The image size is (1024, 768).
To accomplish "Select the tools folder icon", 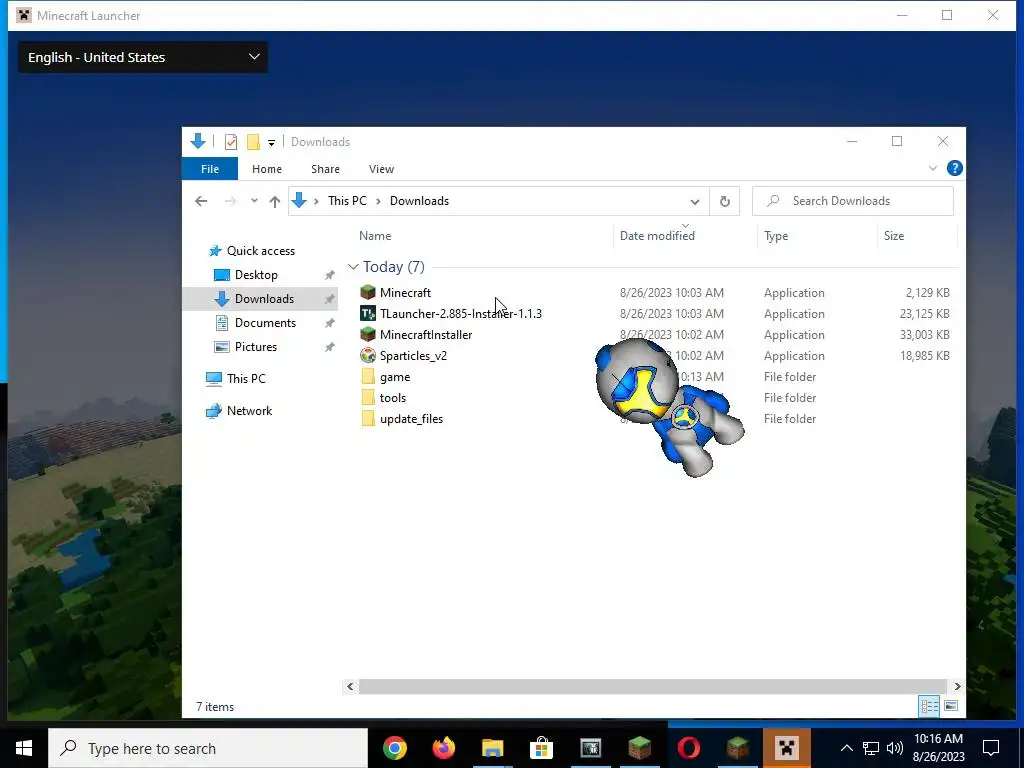I will point(368,398).
